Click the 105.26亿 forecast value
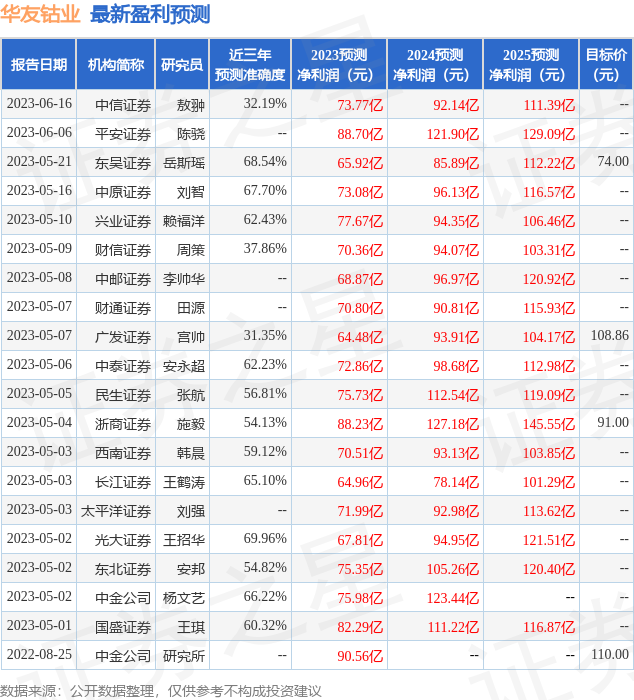The image size is (634, 700). coord(453,570)
